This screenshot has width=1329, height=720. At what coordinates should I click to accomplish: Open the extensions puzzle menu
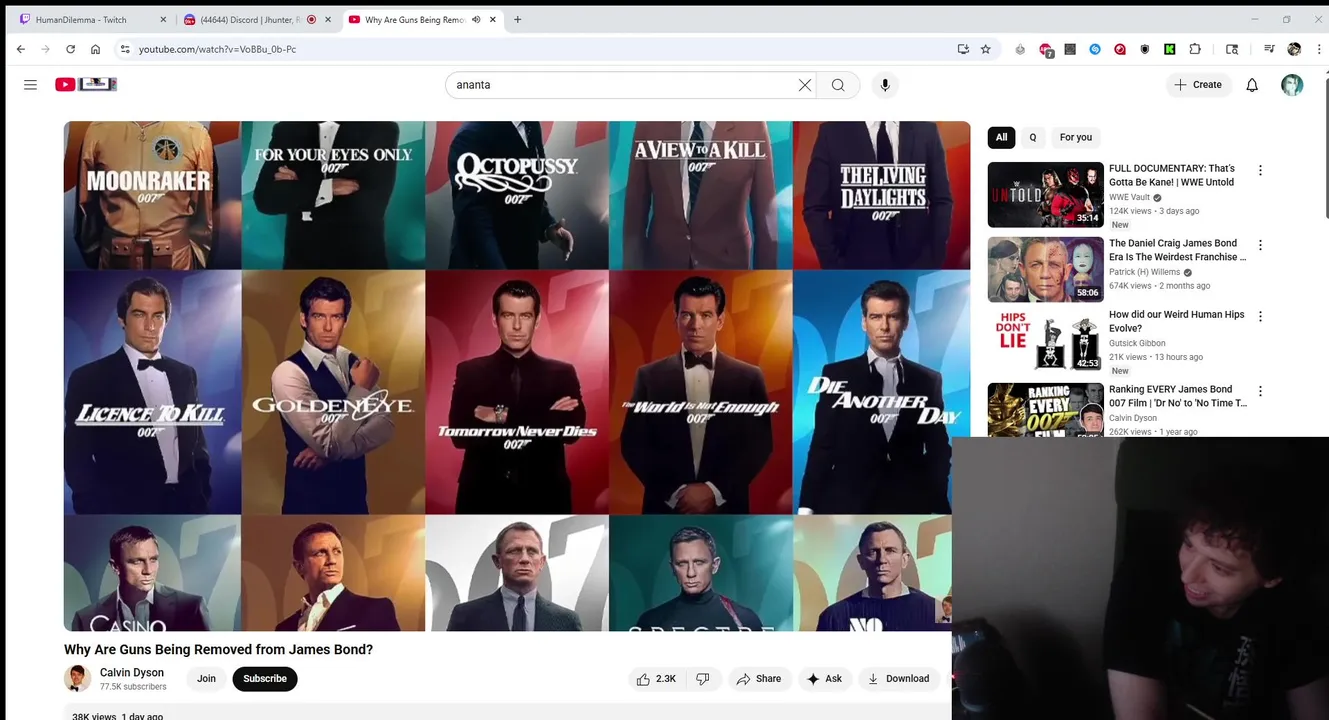point(1195,49)
